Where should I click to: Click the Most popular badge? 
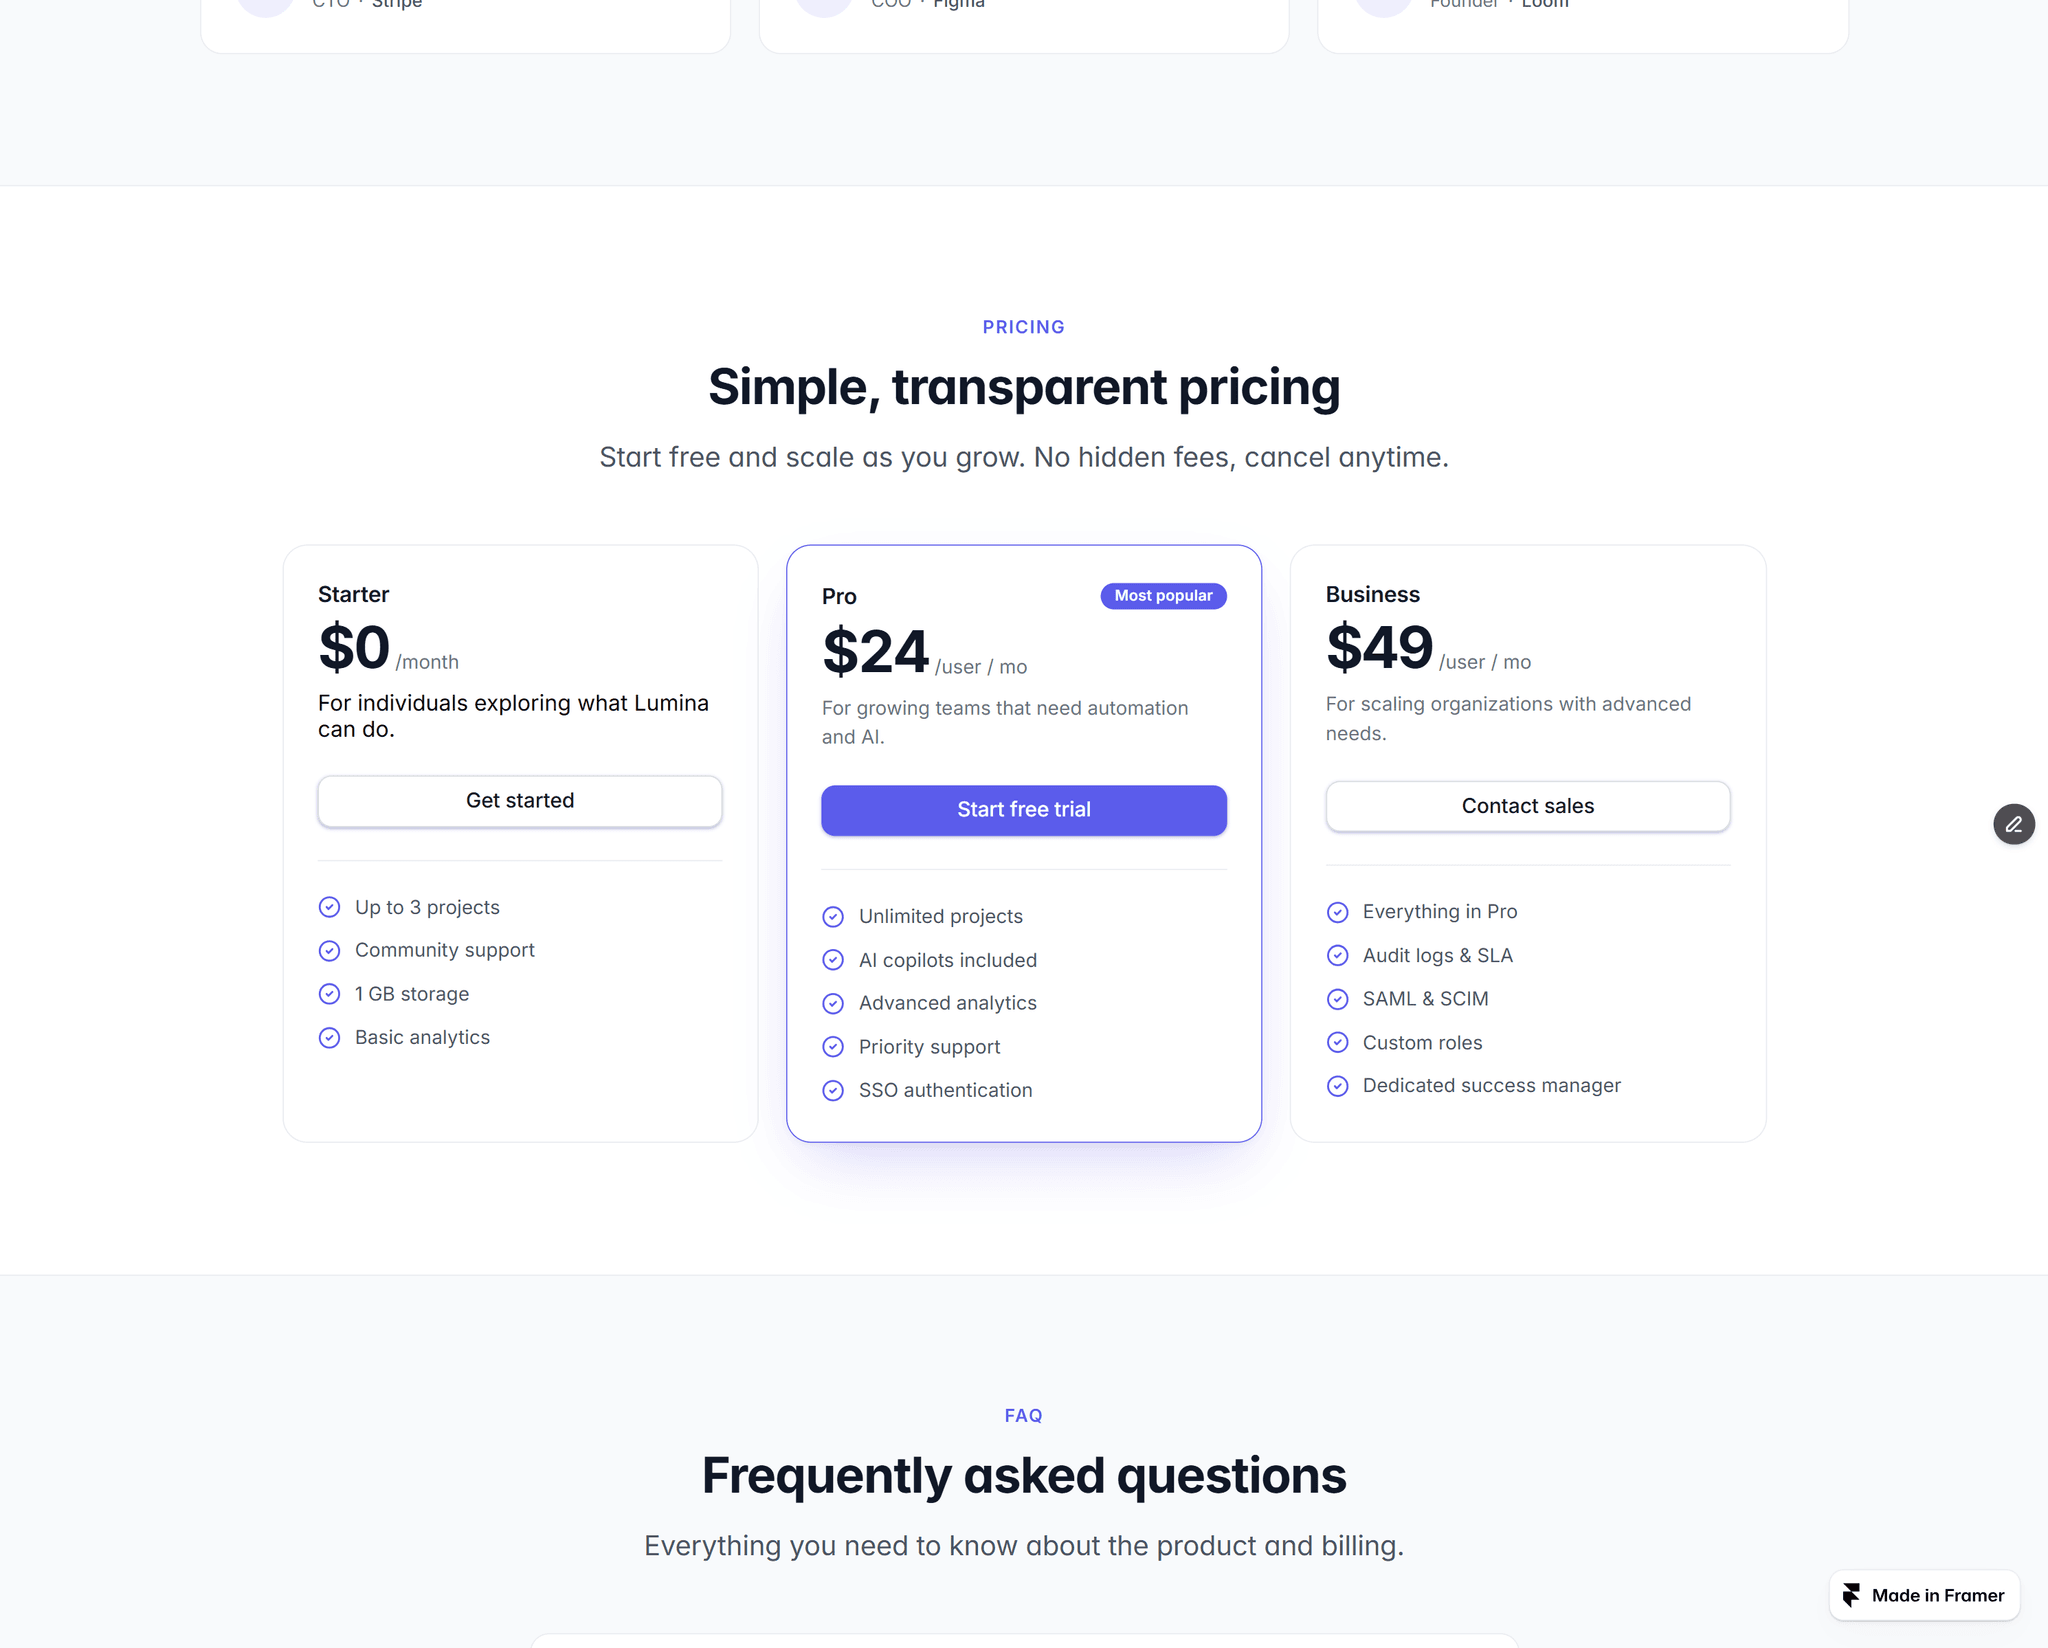pyautogui.click(x=1163, y=595)
